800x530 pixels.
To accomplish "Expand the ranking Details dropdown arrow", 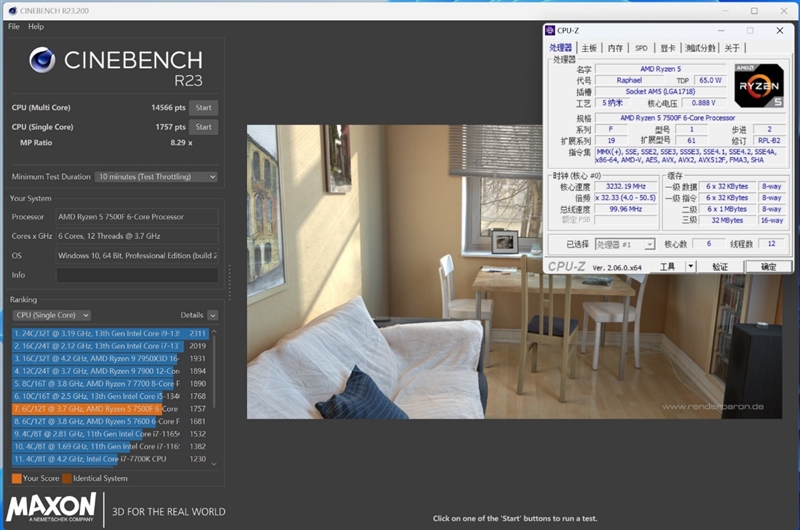I will 213,315.
